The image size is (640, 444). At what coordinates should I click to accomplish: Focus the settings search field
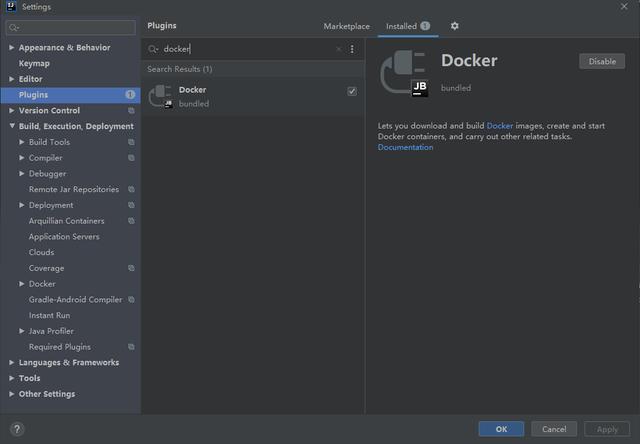click(71, 27)
